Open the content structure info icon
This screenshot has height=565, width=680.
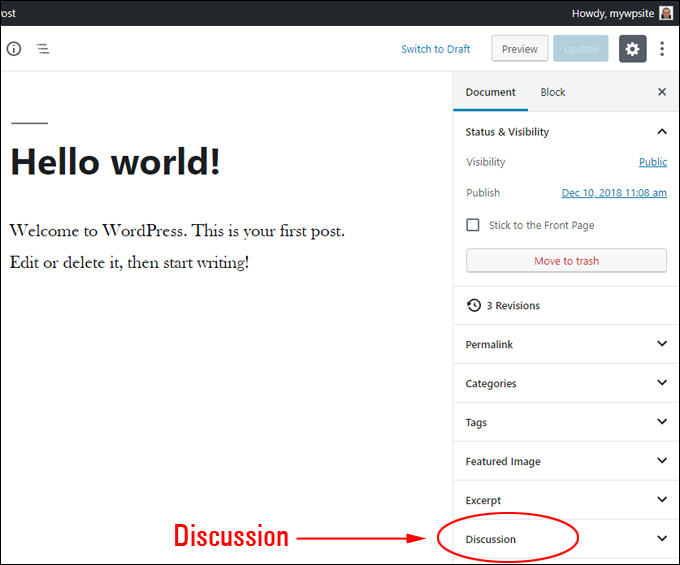click(14, 49)
